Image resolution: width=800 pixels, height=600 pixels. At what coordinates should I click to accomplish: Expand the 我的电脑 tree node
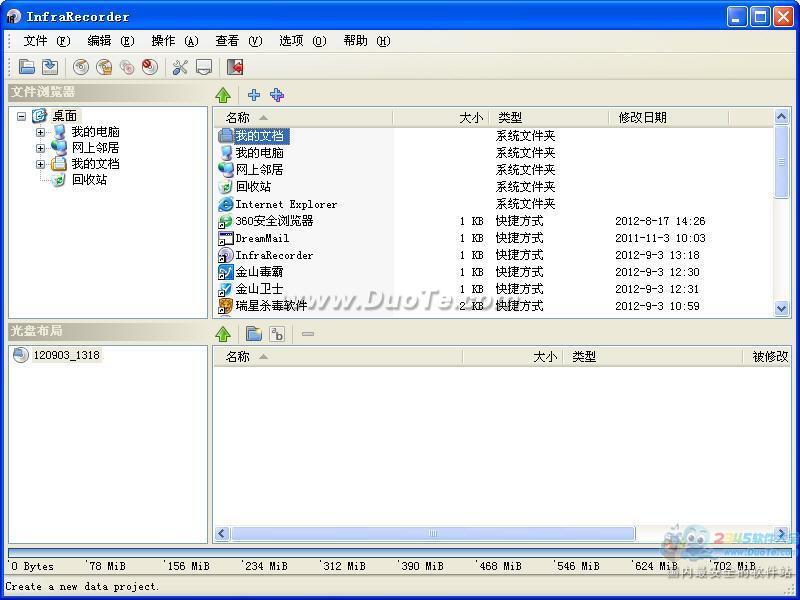(x=41, y=132)
